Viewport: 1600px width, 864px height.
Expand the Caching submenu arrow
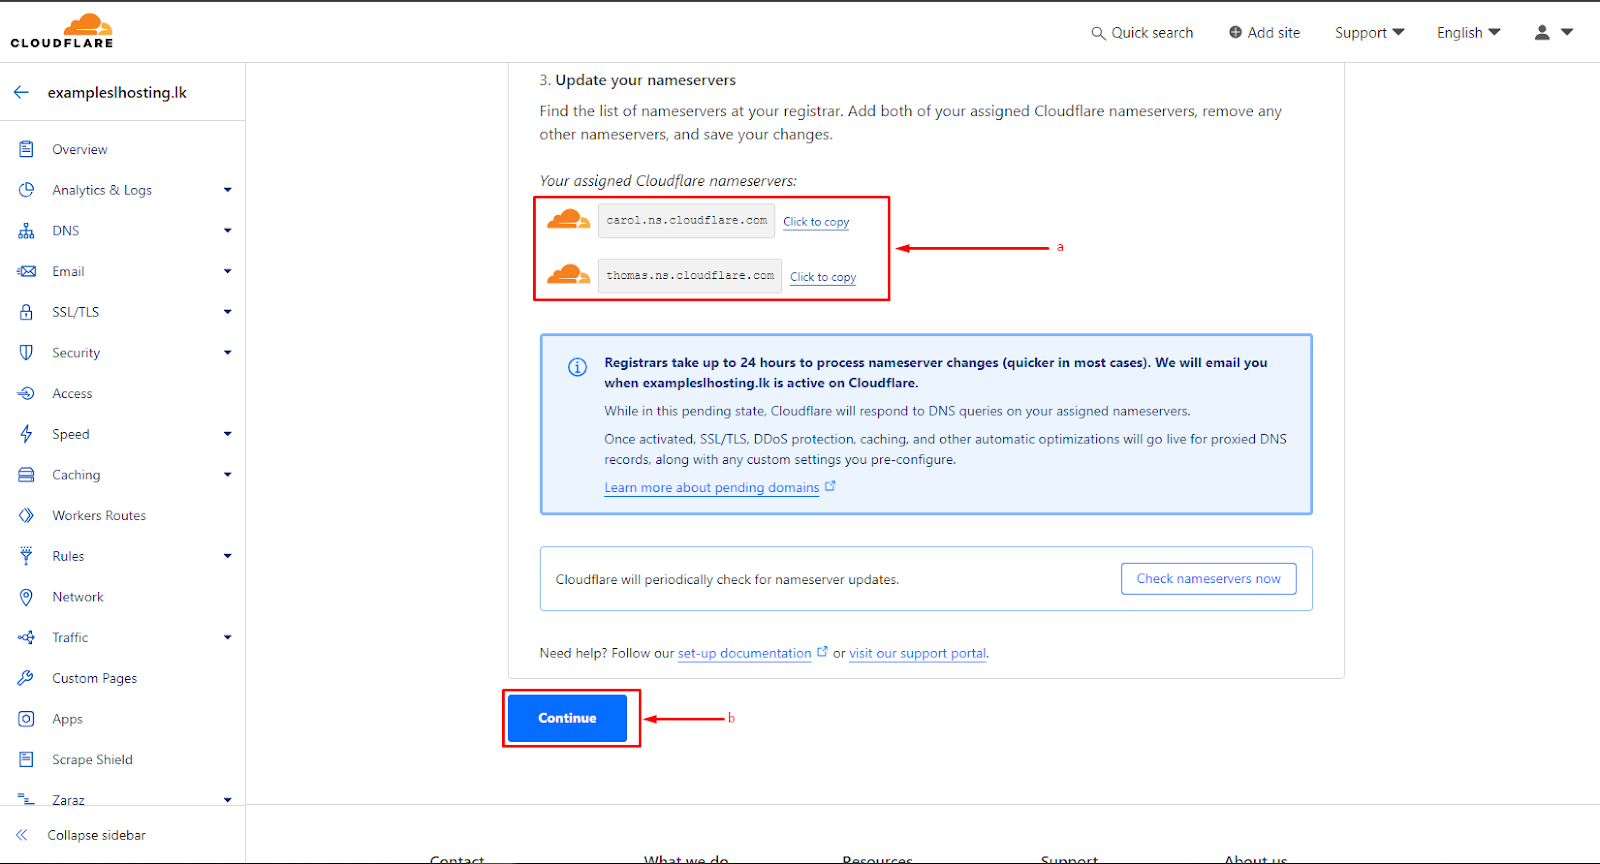(x=228, y=475)
